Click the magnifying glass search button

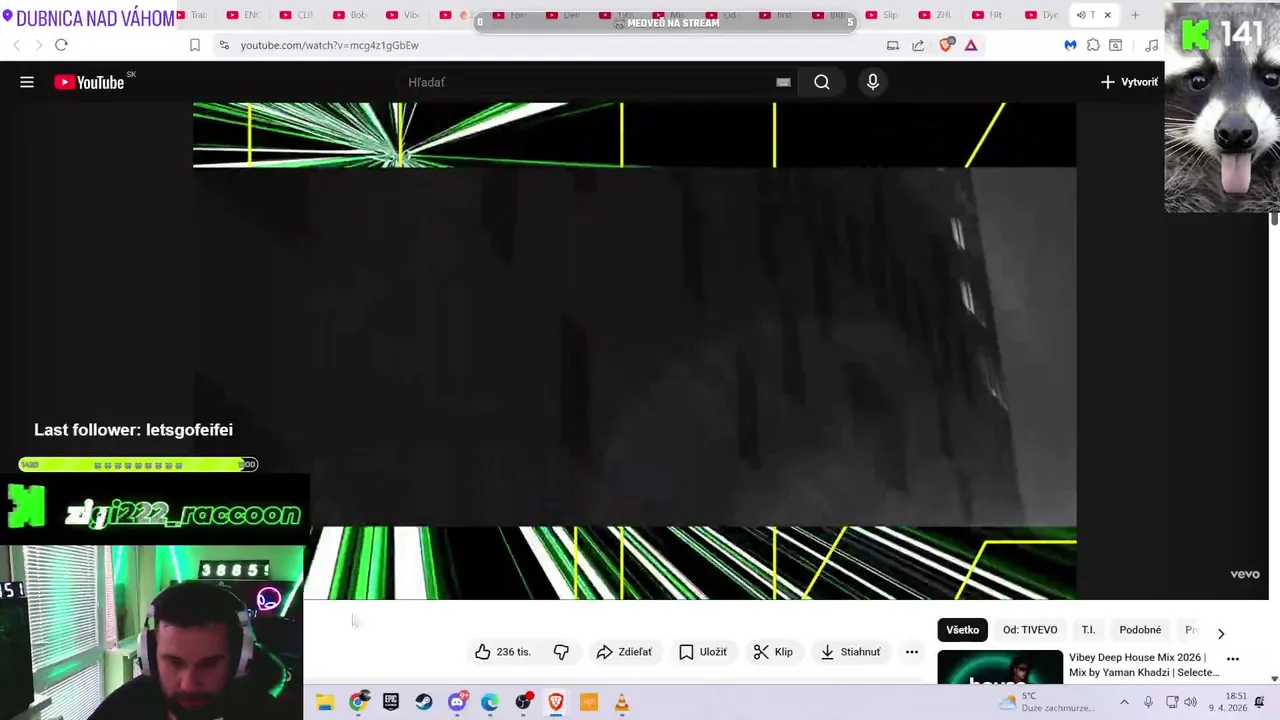pos(822,82)
